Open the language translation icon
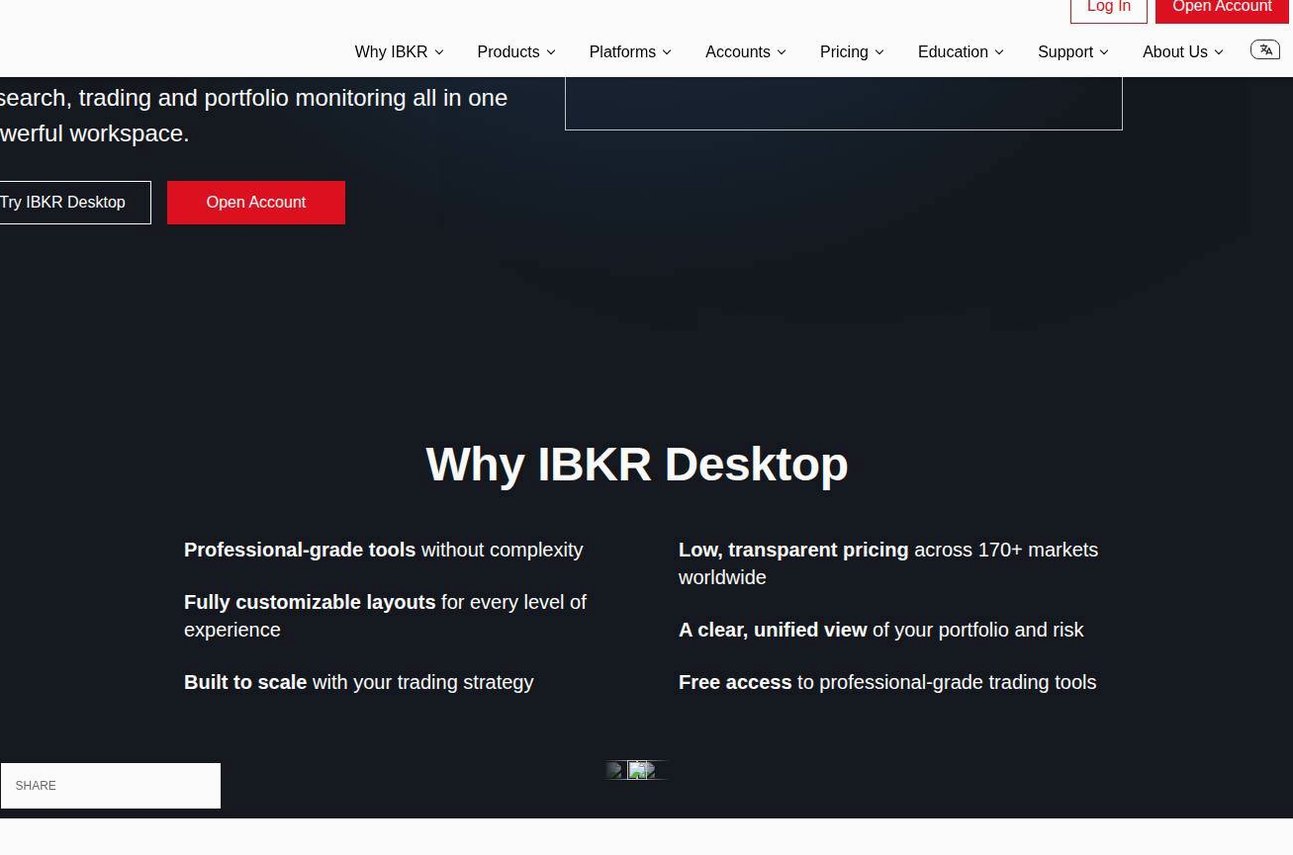This screenshot has height=855, width=1293. click(1265, 50)
